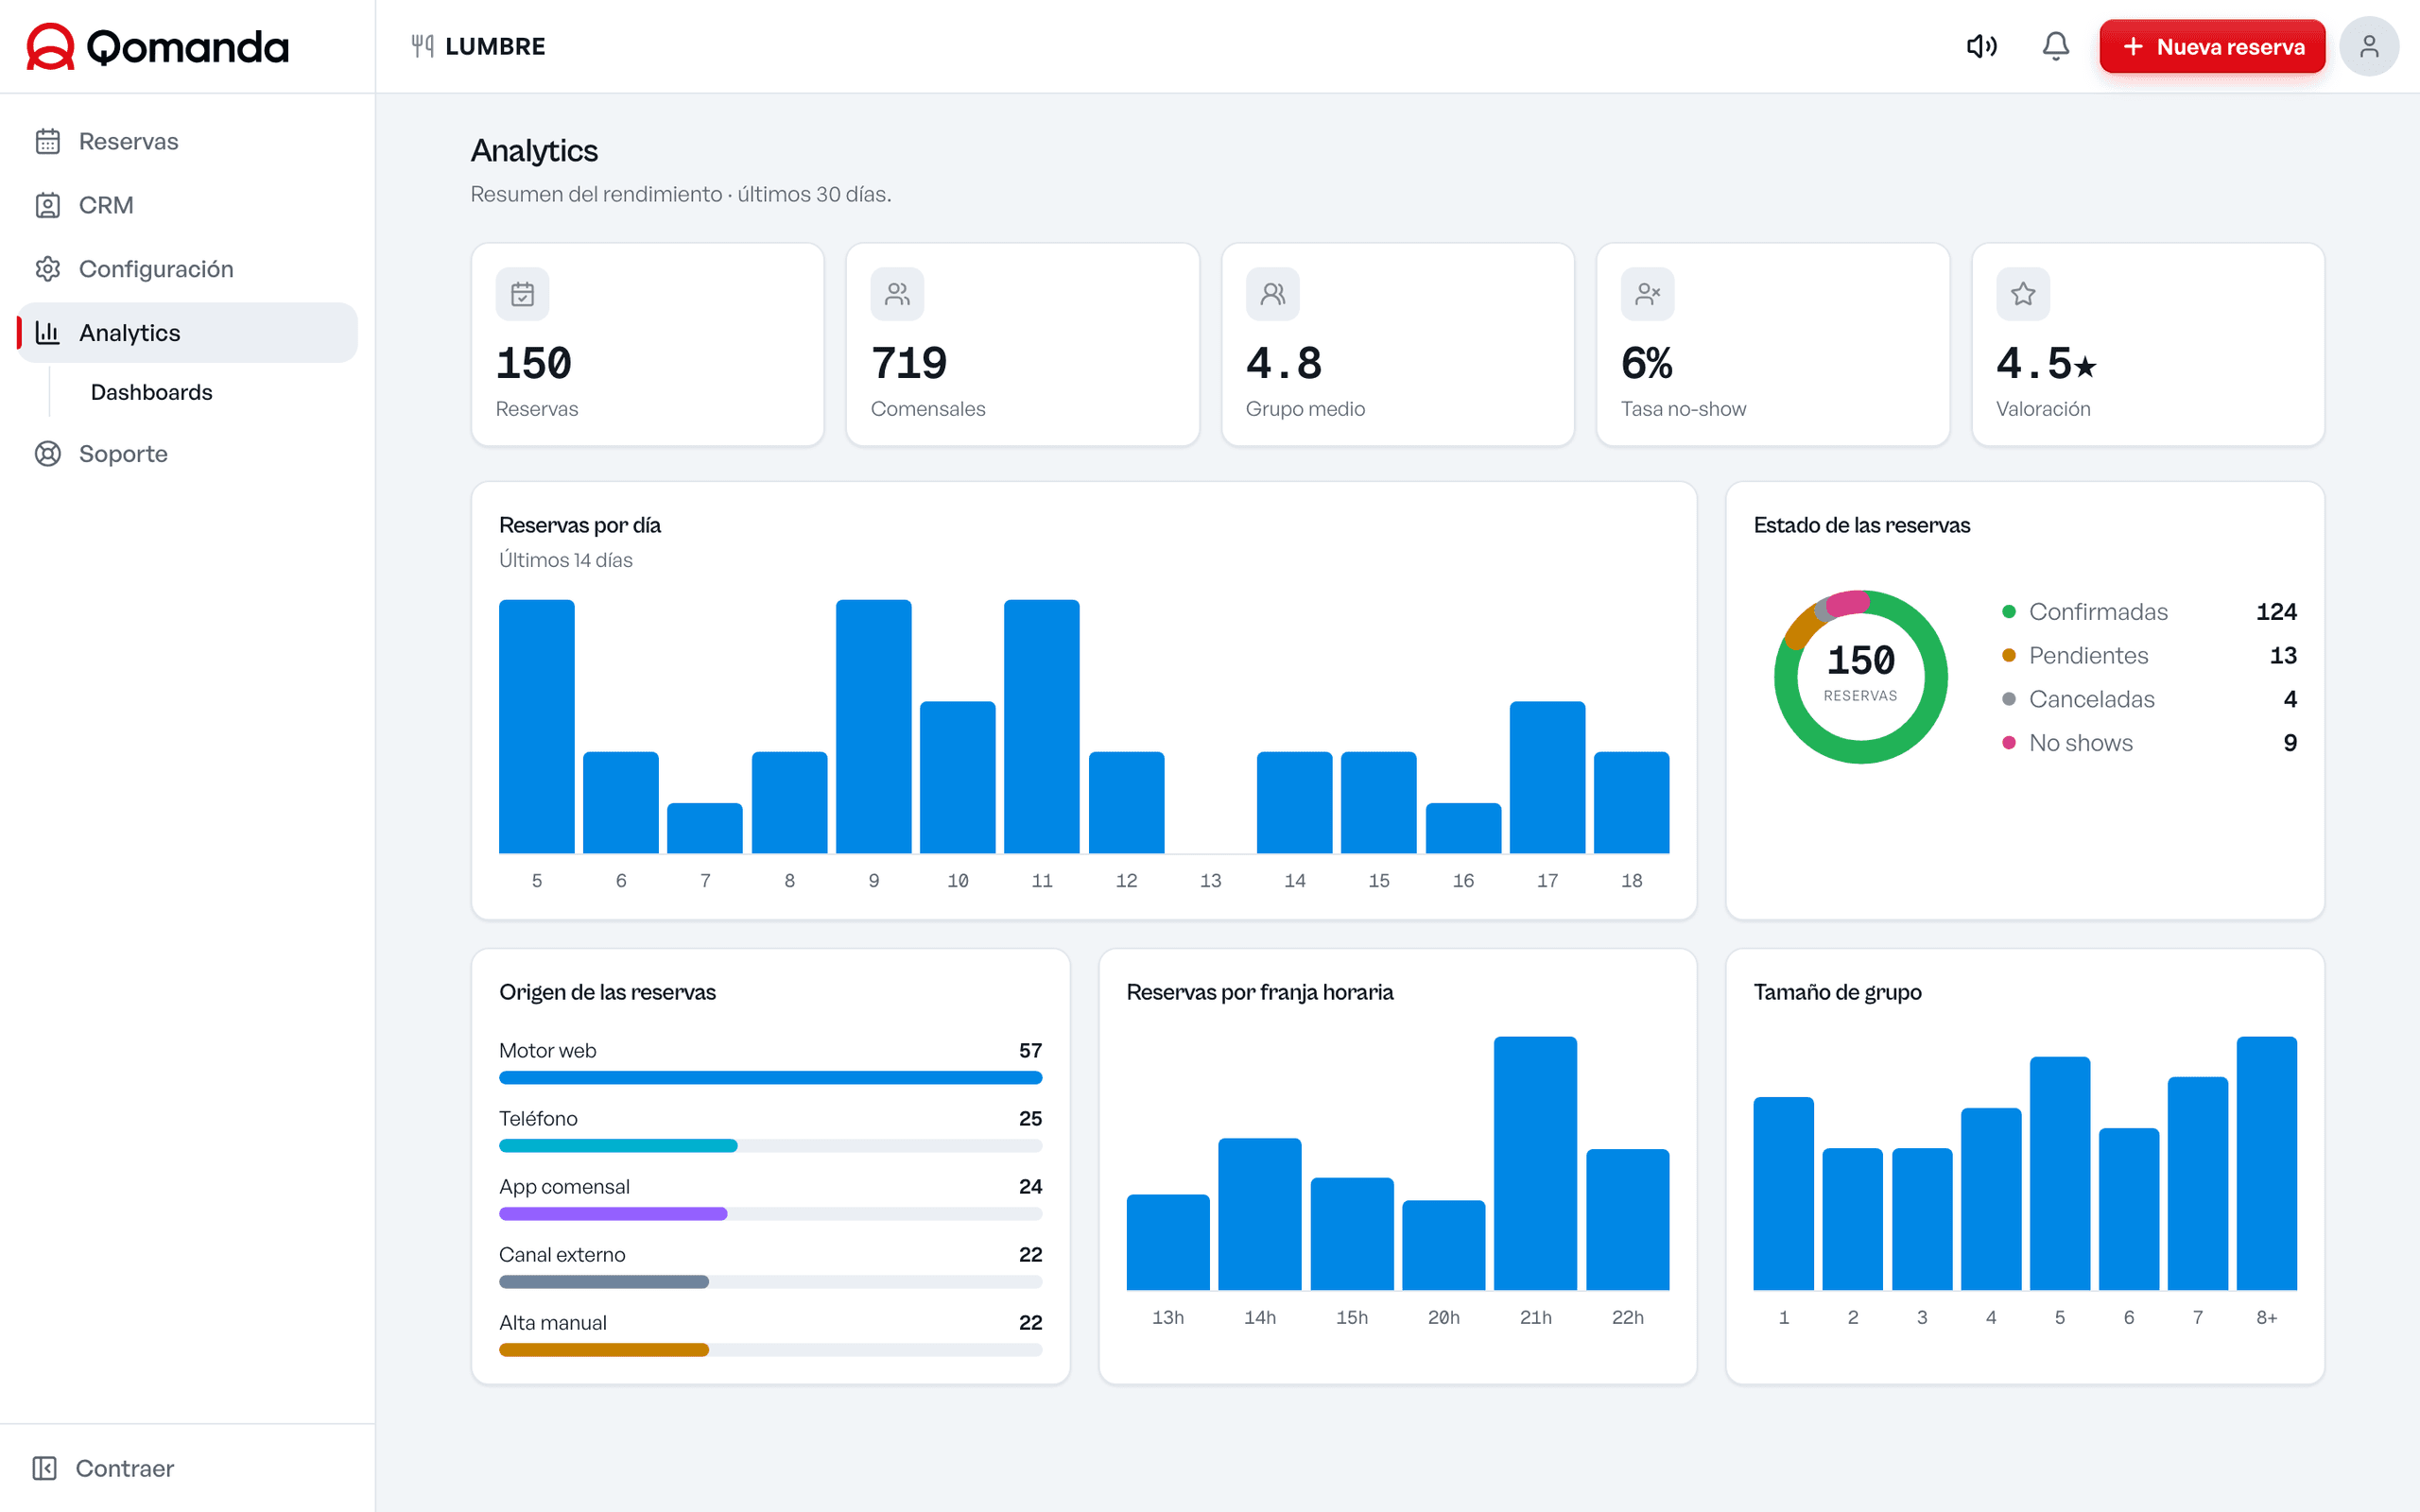Click the people icon on the Comensales card
The height and width of the screenshot is (1512, 2420).
[x=897, y=294]
